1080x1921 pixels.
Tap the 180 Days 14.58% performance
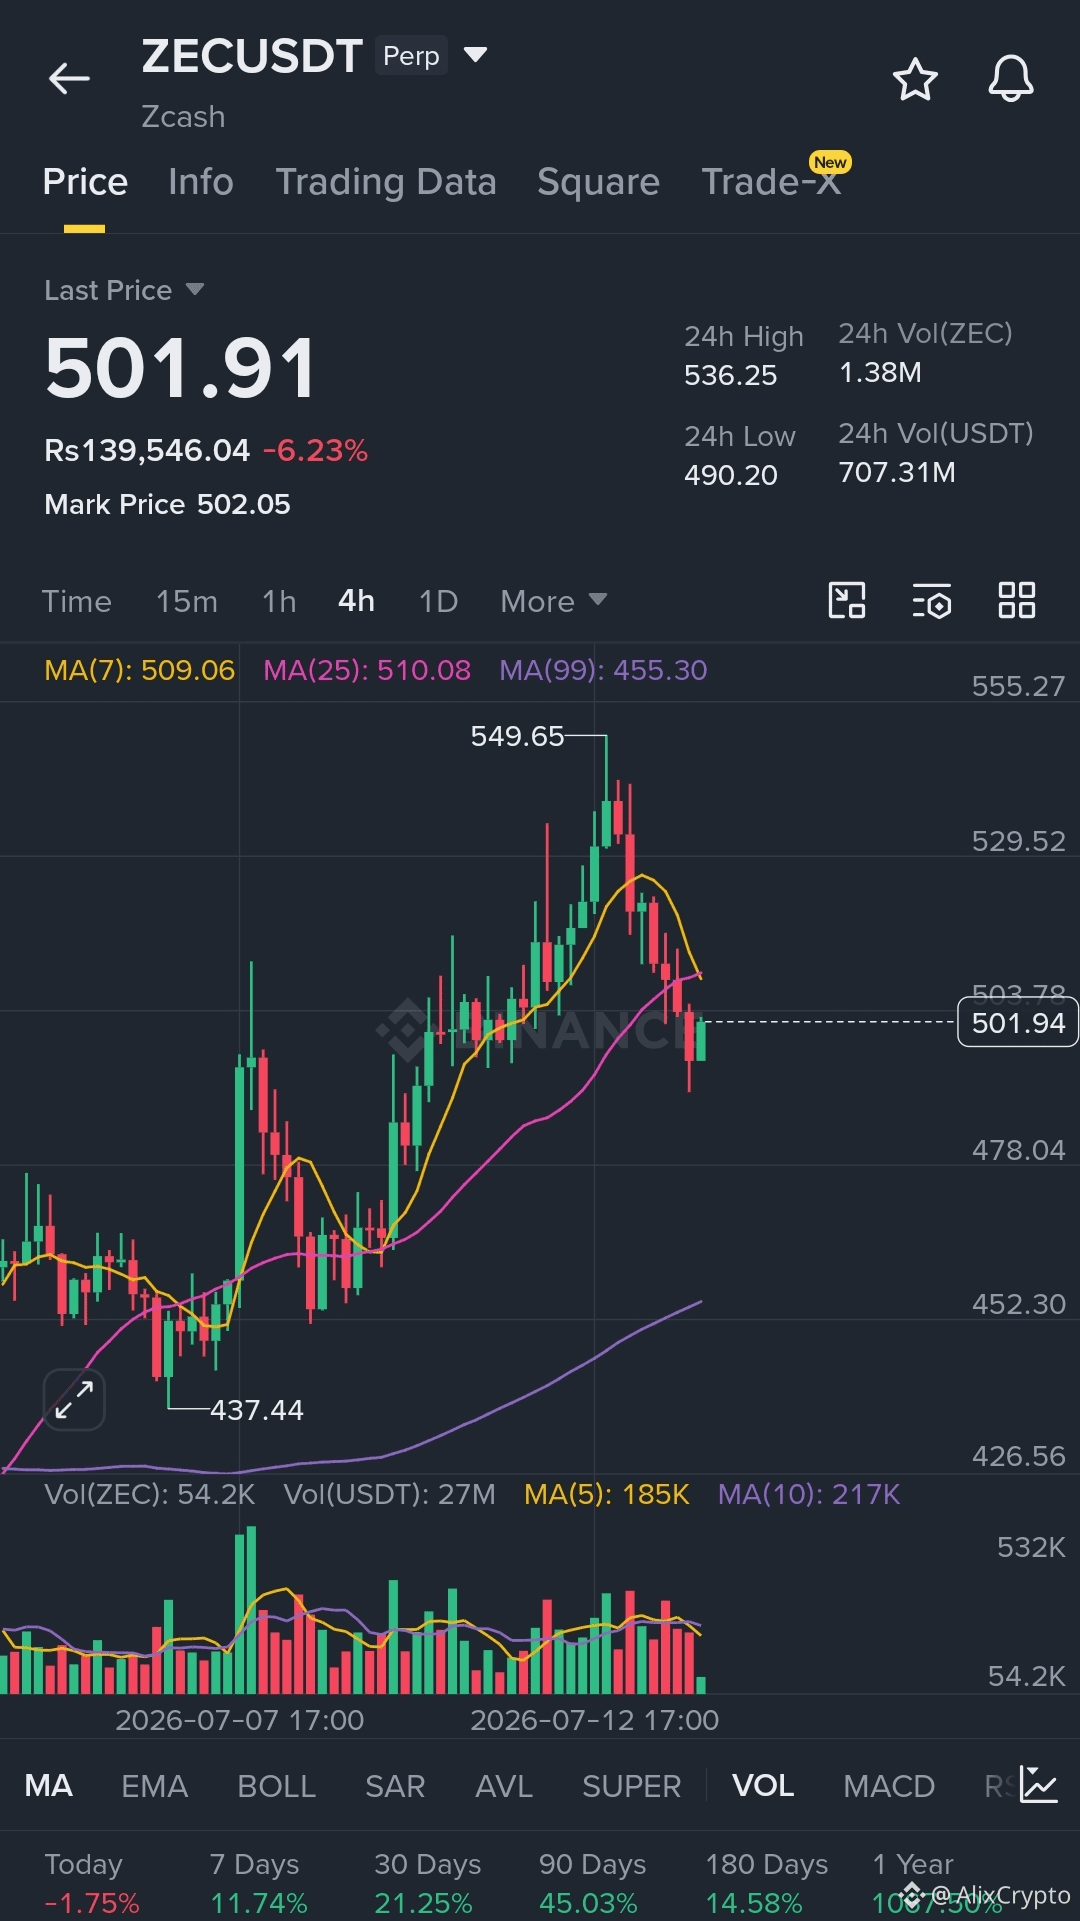767,1884
